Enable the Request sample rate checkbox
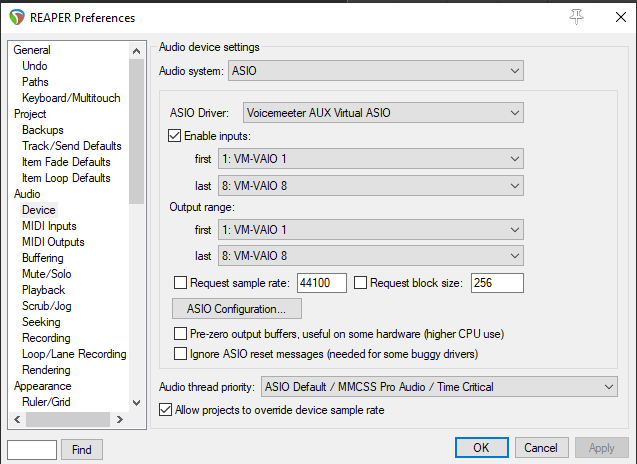 click(x=181, y=283)
